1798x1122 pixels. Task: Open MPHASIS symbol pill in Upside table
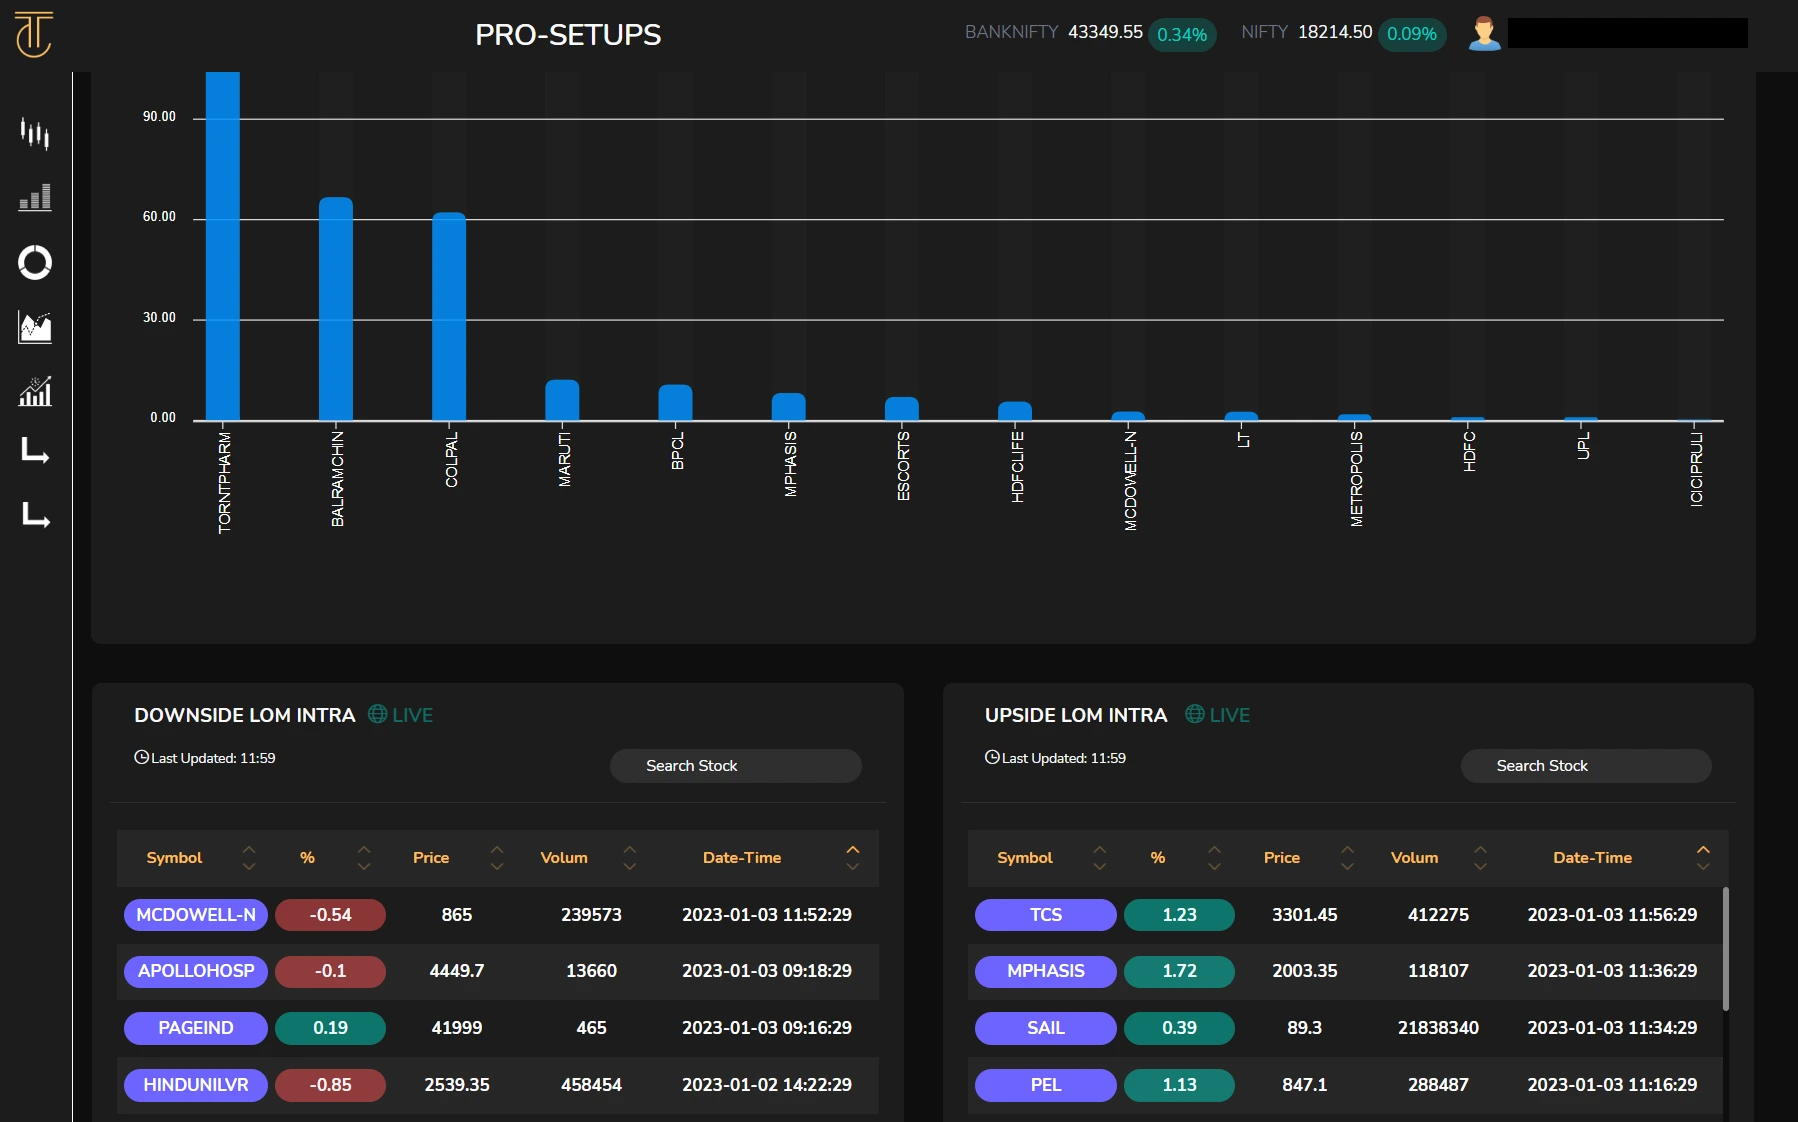point(1046,971)
